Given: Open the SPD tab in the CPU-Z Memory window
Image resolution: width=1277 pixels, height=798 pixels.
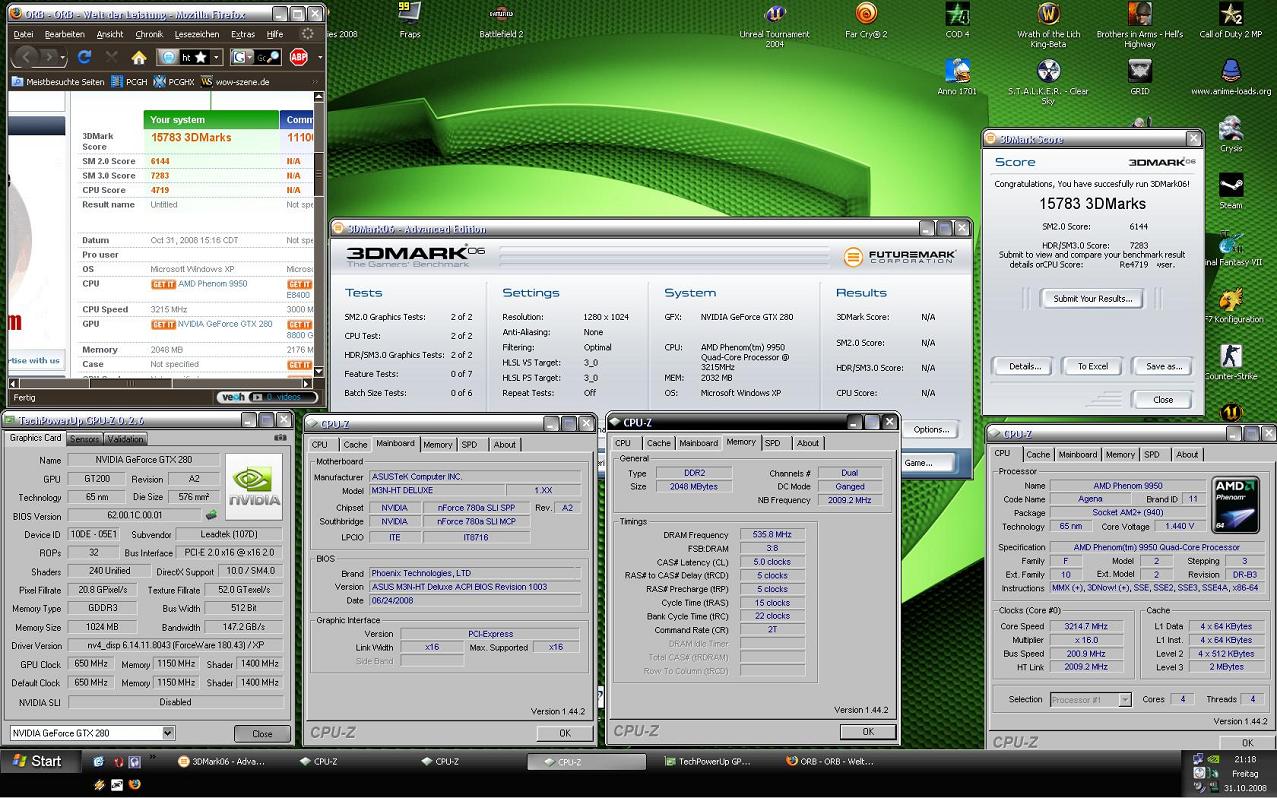Looking at the screenshot, I should coord(772,443).
